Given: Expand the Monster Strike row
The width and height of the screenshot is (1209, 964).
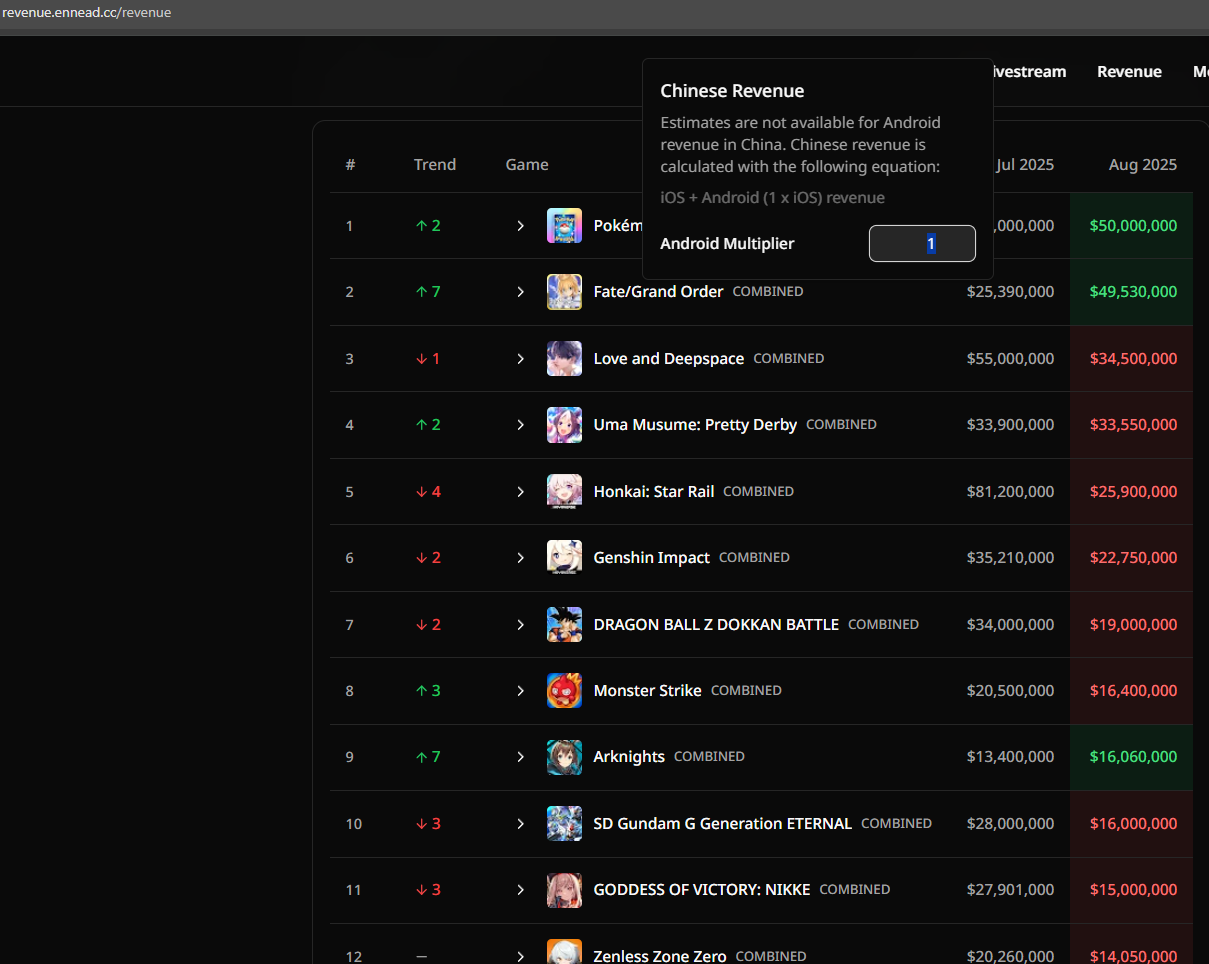Looking at the screenshot, I should (520, 690).
